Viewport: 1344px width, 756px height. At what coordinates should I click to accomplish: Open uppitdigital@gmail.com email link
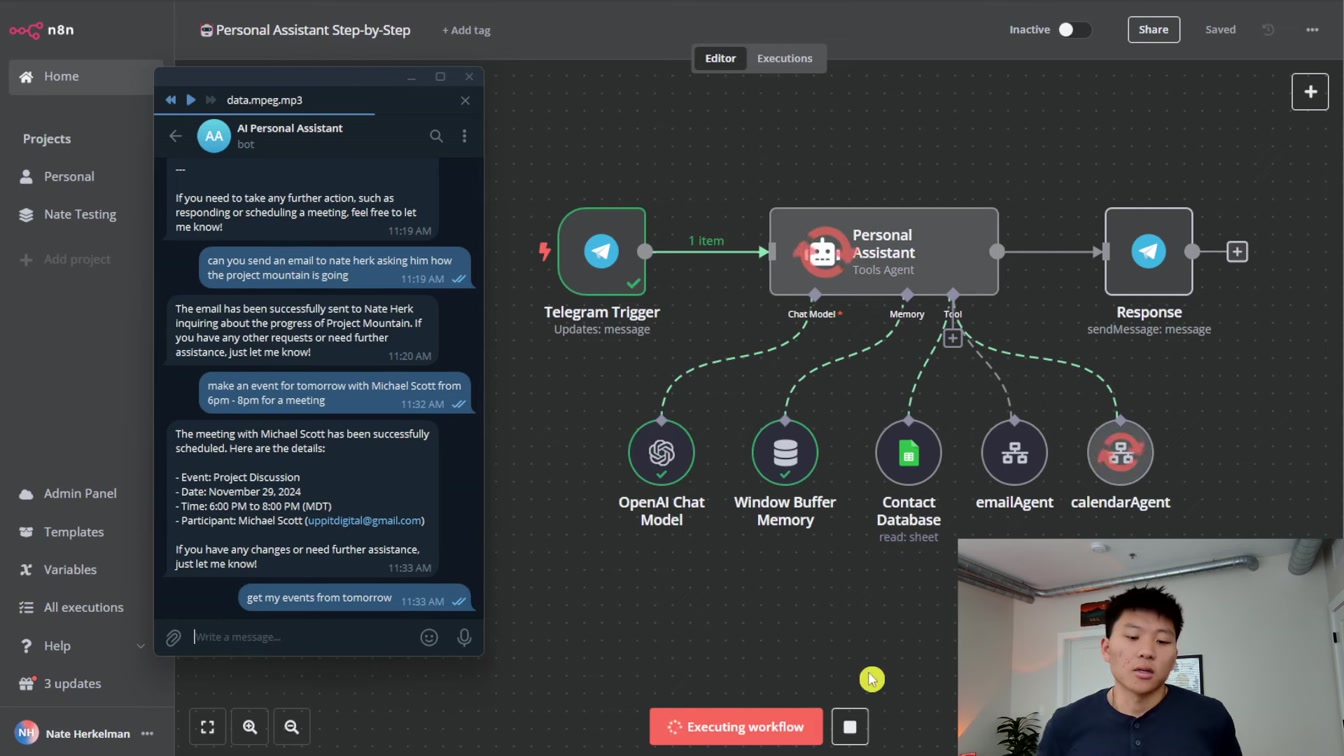pos(364,520)
